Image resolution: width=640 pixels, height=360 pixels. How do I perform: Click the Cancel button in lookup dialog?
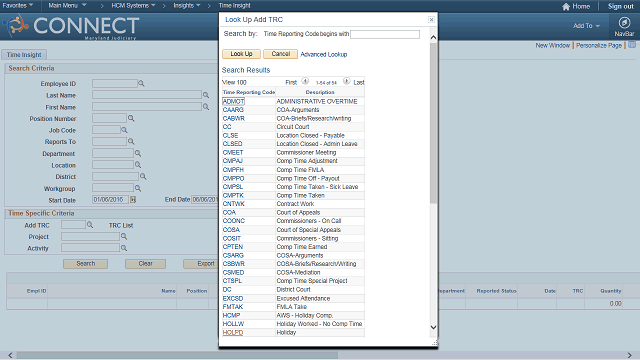pos(280,54)
